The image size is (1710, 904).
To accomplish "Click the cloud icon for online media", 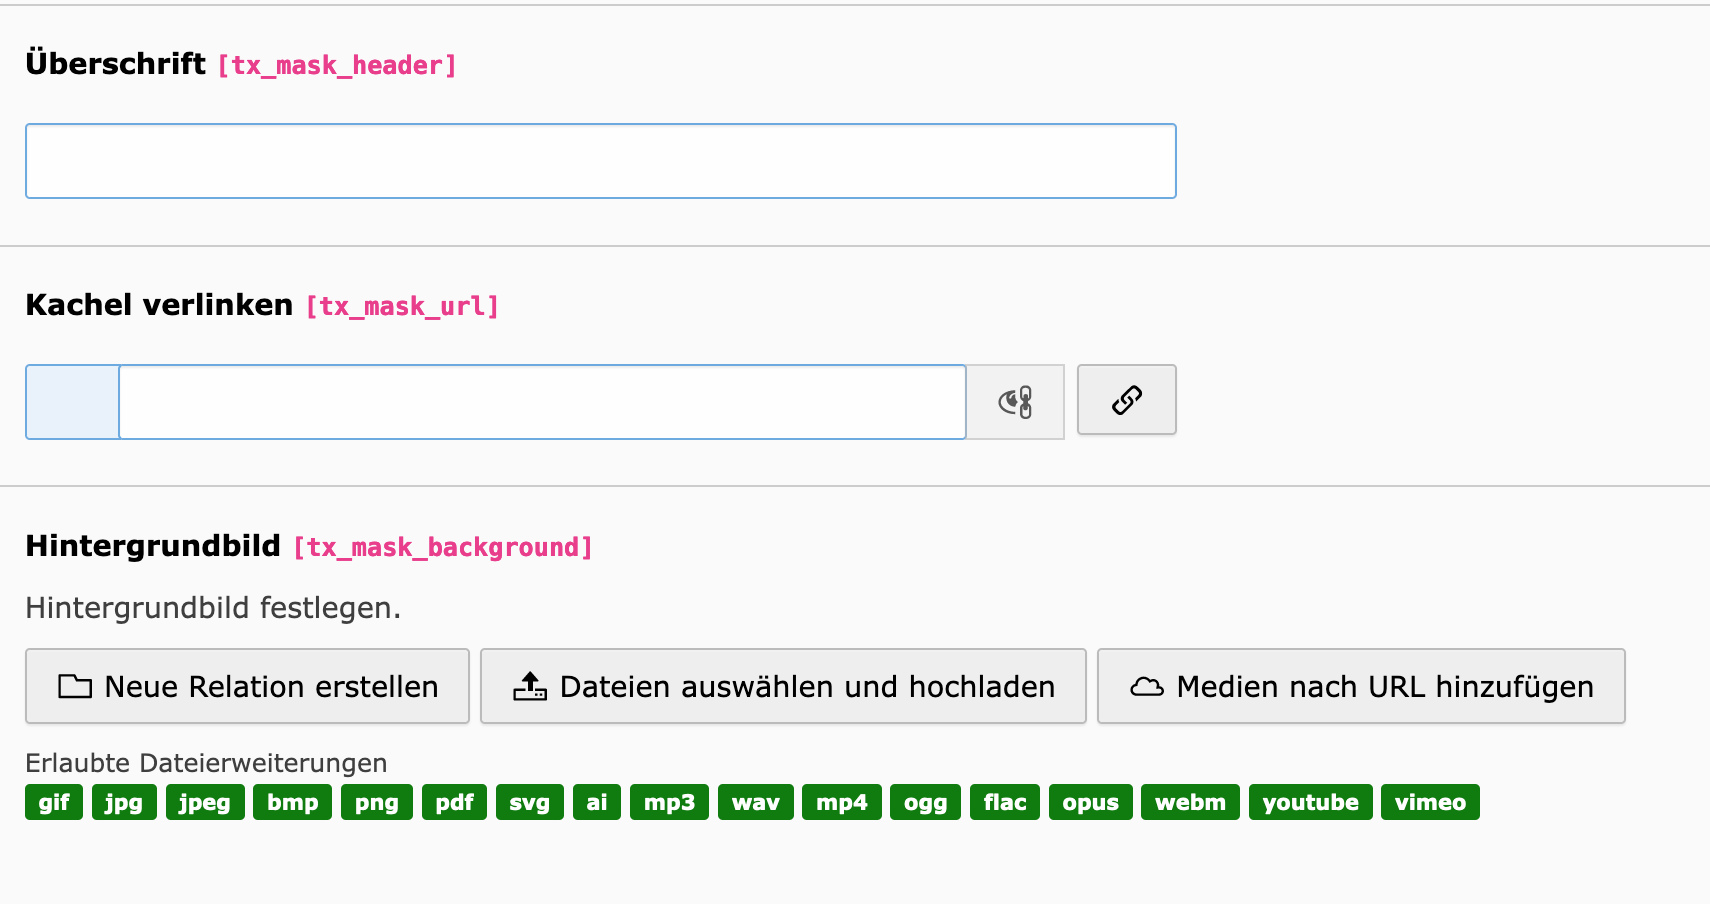I will pos(1146,686).
